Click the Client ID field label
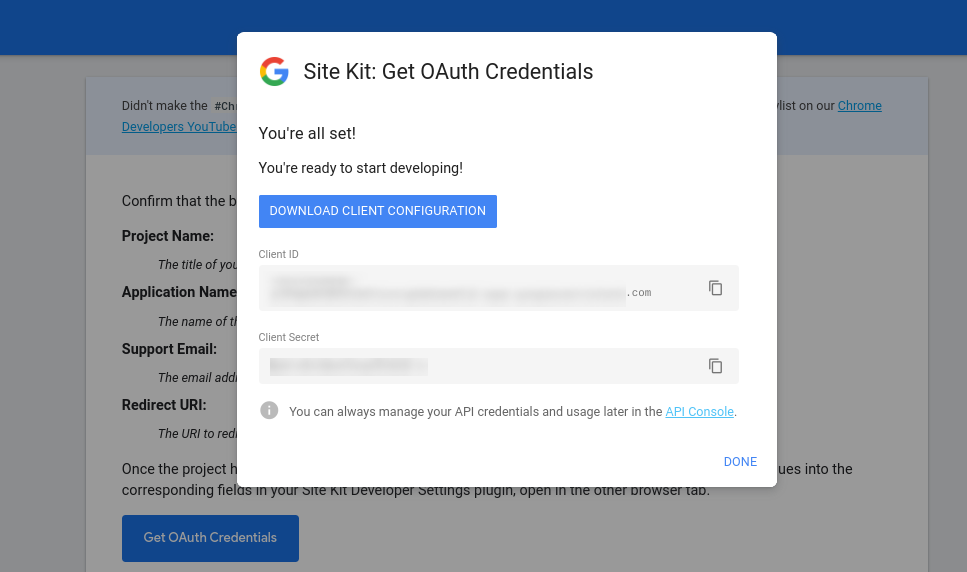This screenshot has width=967, height=572. pos(278,255)
